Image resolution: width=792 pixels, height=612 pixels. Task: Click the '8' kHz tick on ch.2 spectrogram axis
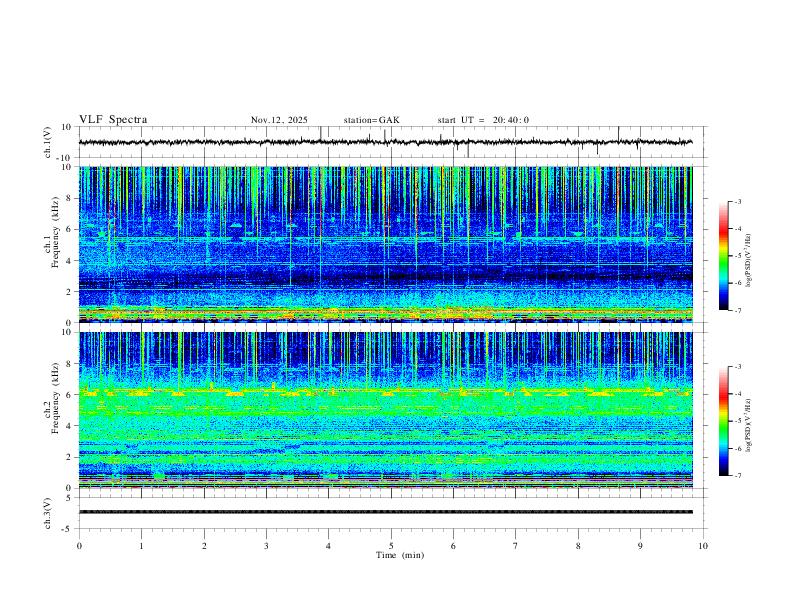(x=70, y=364)
